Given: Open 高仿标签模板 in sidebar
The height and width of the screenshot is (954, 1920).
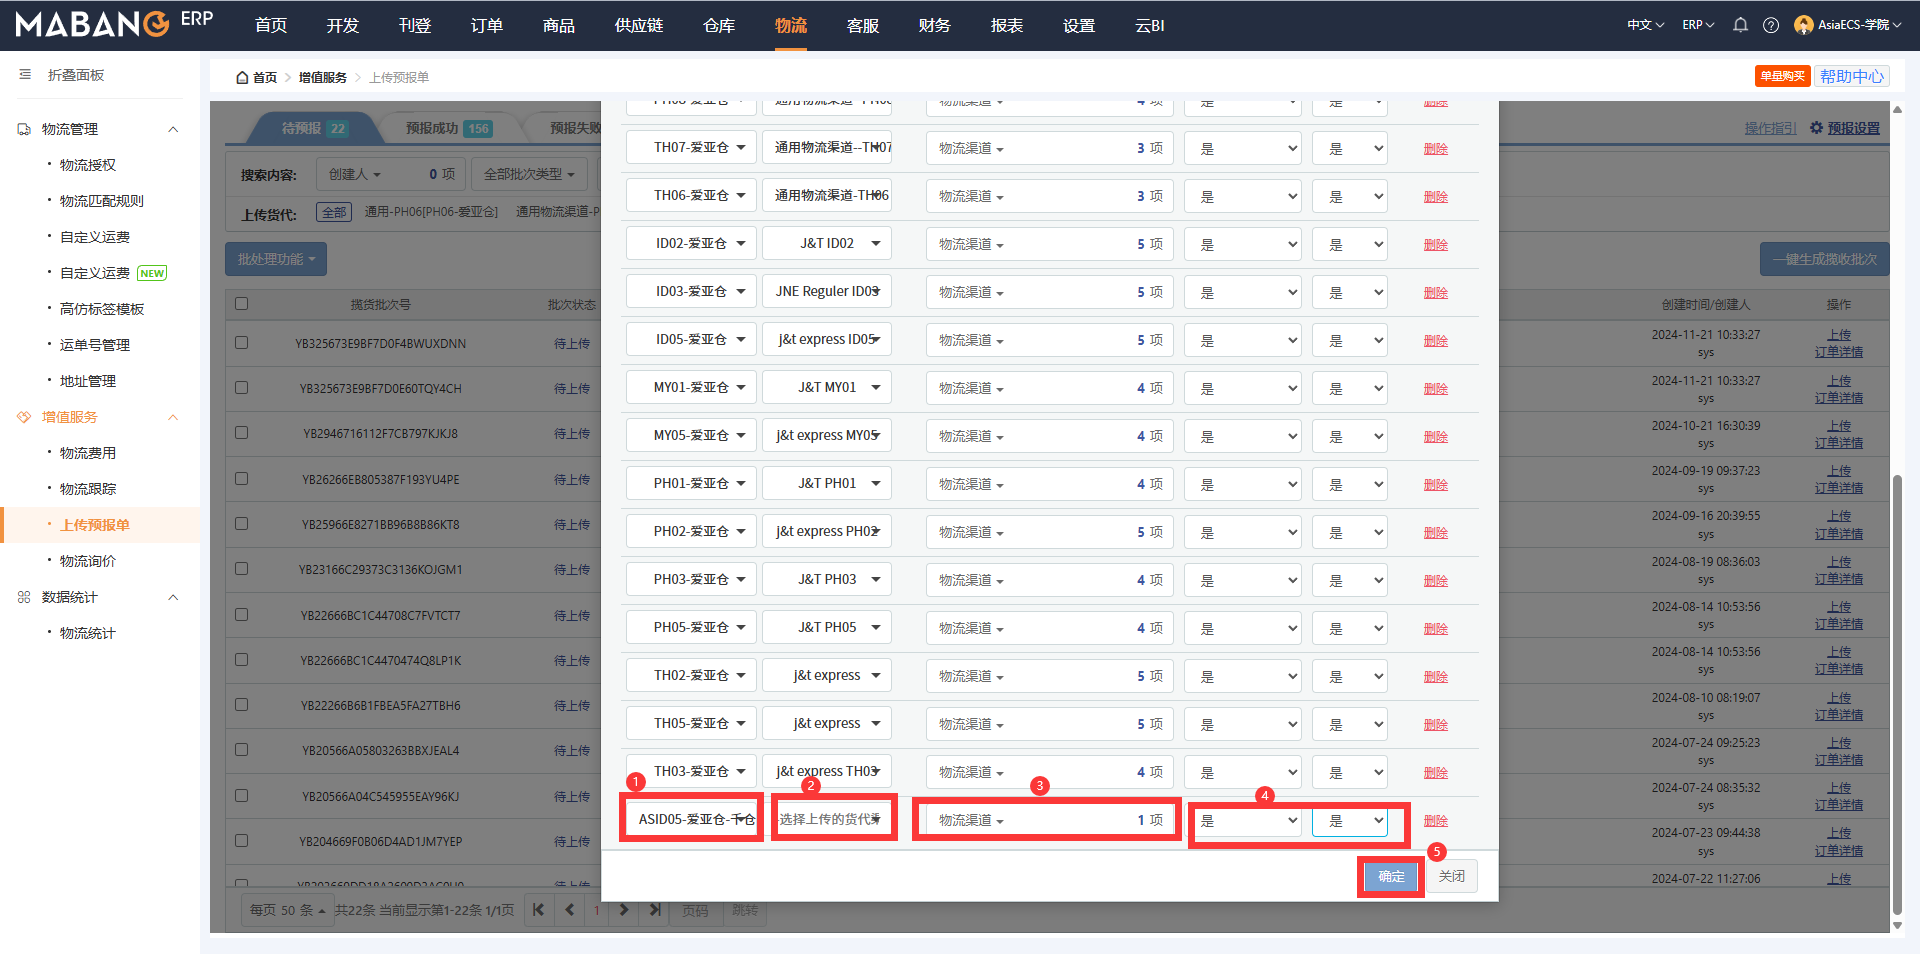Looking at the screenshot, I should click(x=102, y=309).
